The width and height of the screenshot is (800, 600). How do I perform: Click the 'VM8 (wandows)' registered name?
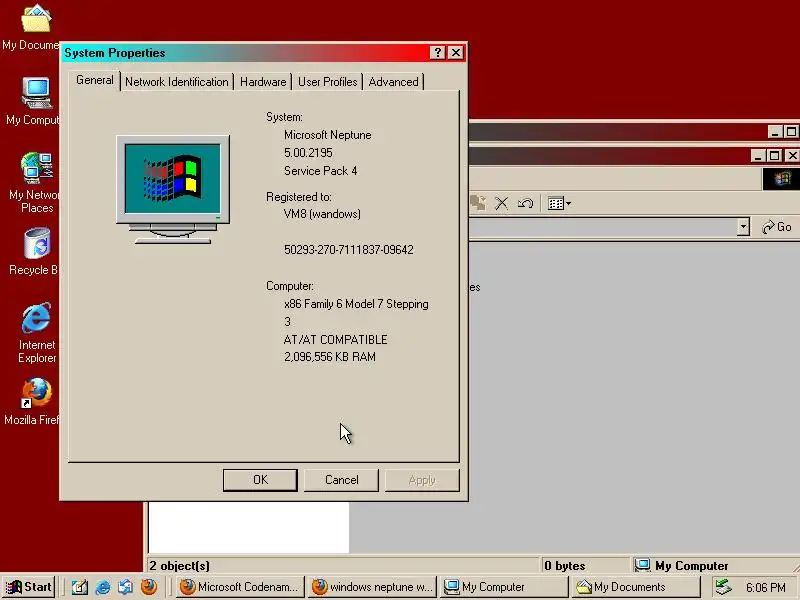coord(322,214)
